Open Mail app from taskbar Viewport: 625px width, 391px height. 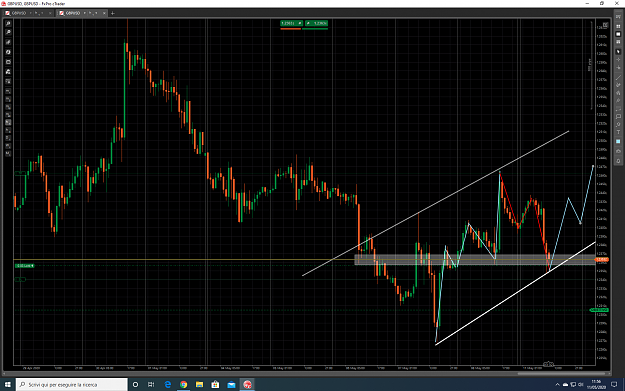point(231,385)
